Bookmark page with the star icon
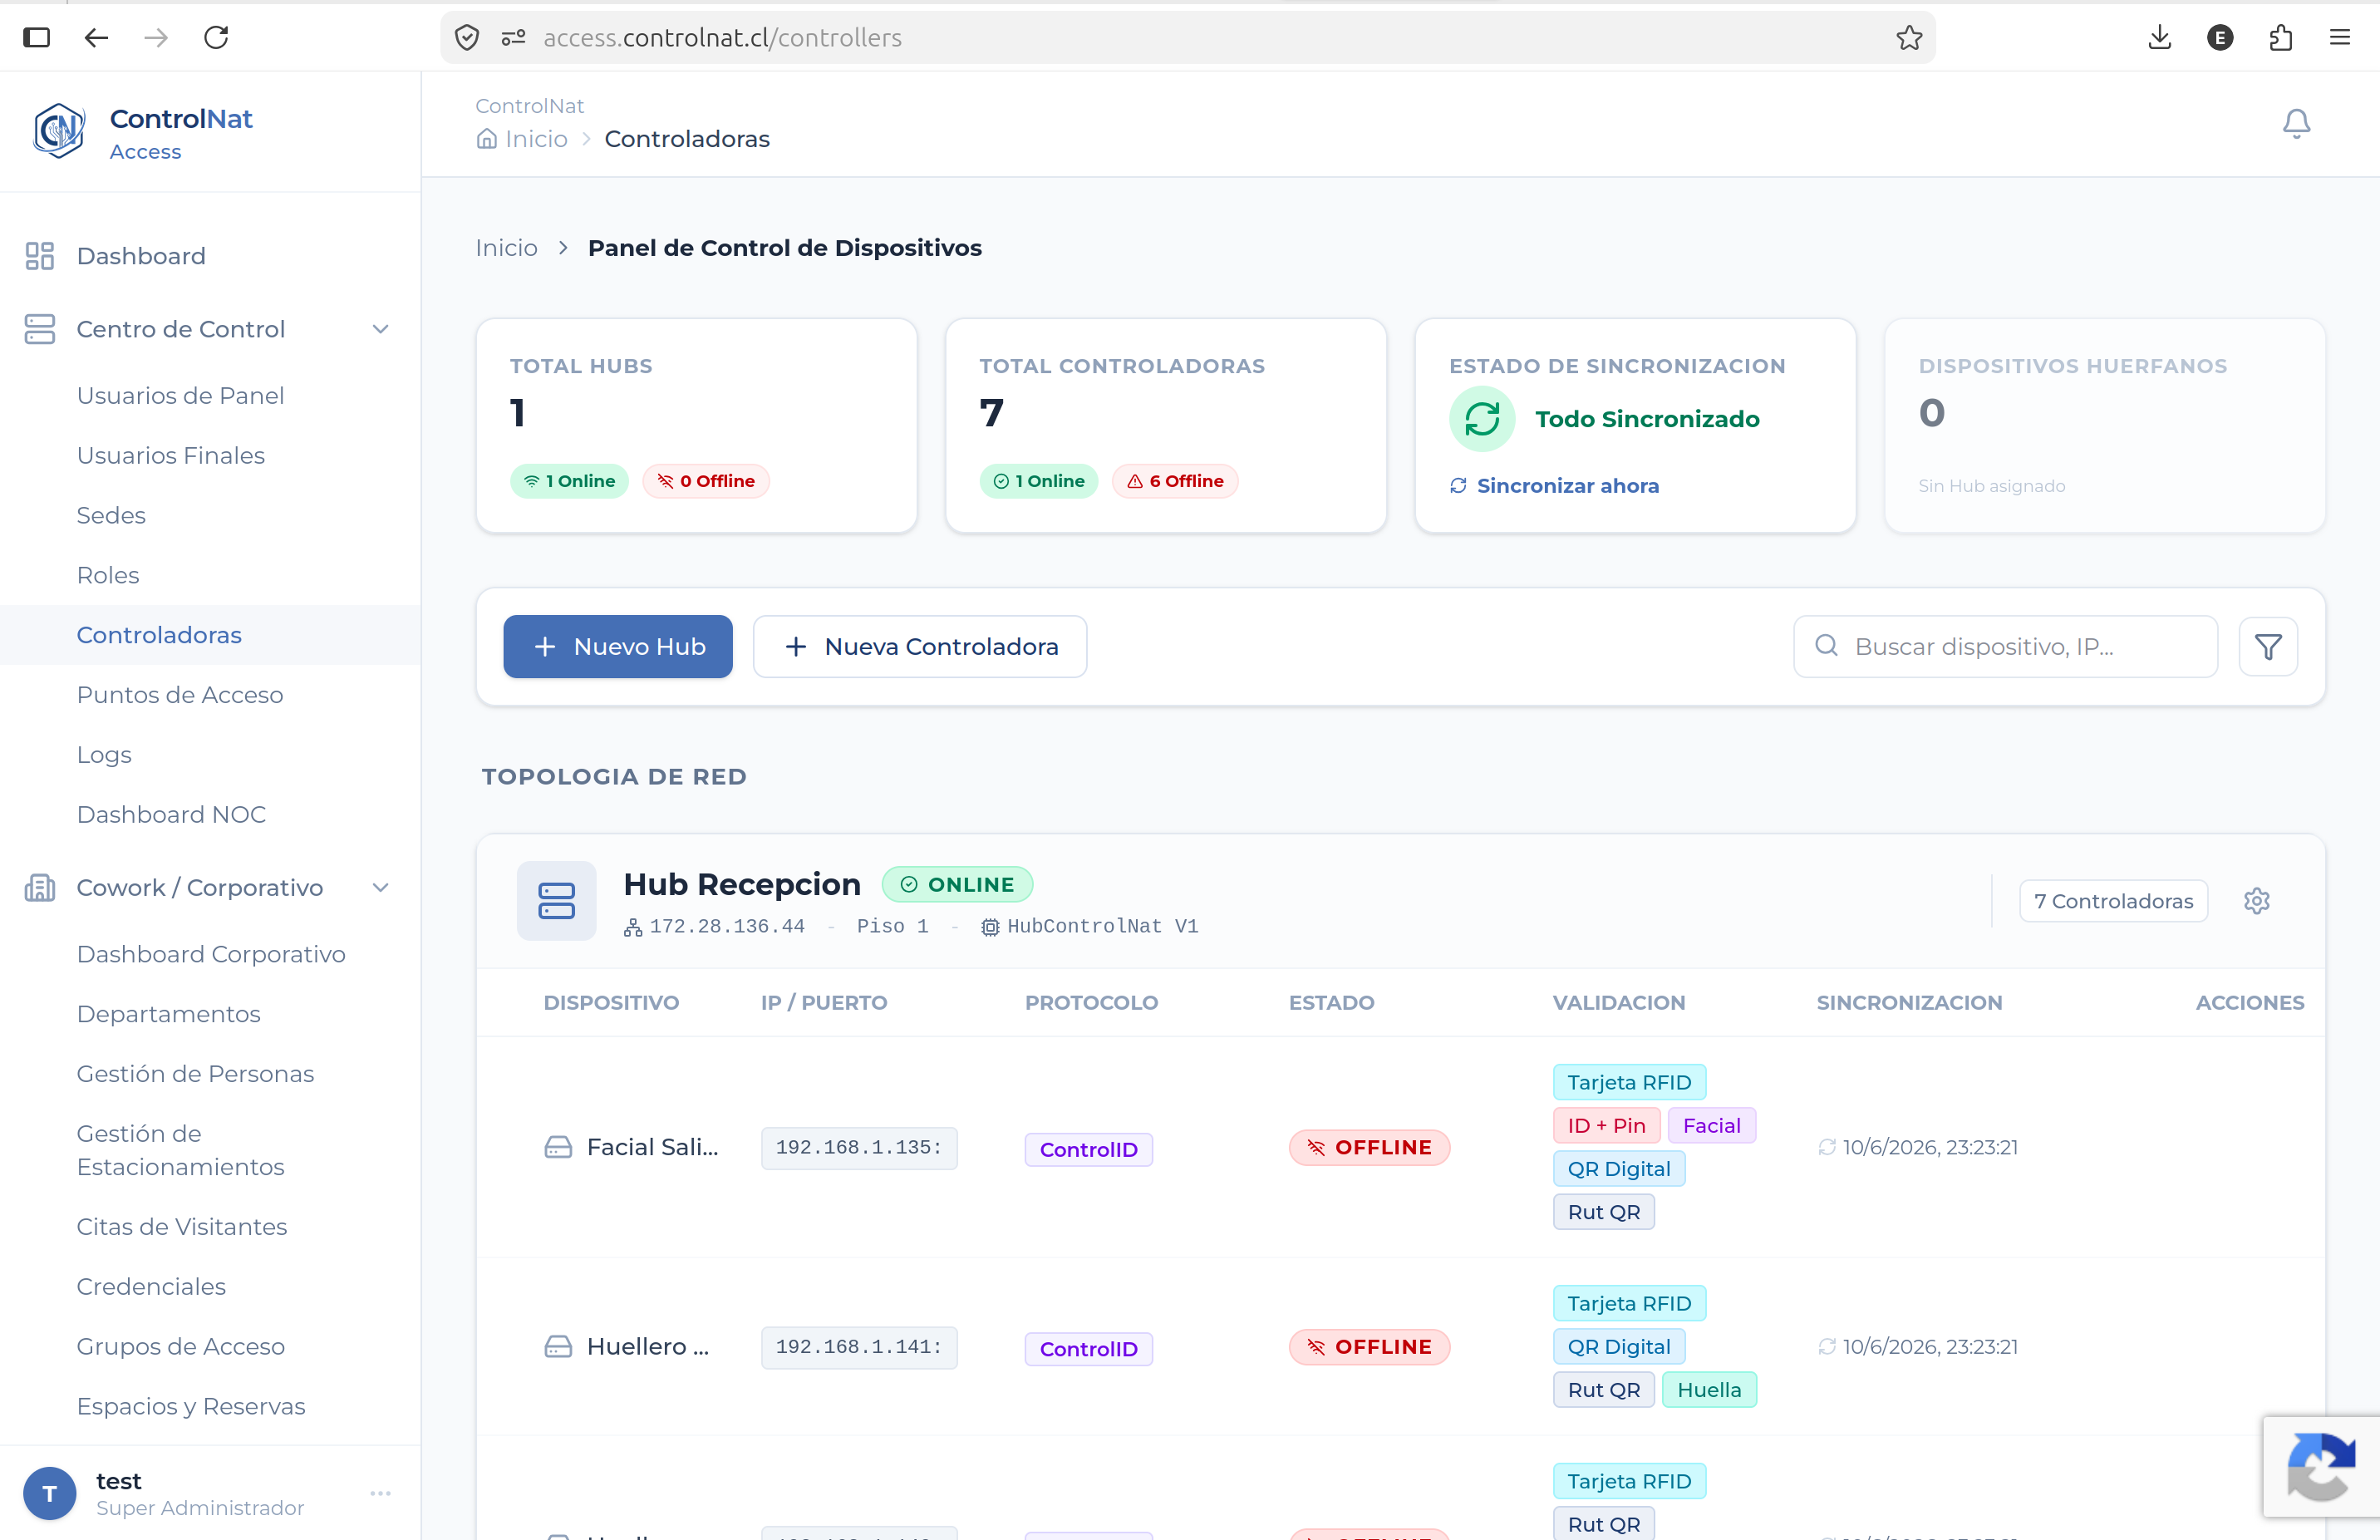2380x1540 pixels. 1909,38
